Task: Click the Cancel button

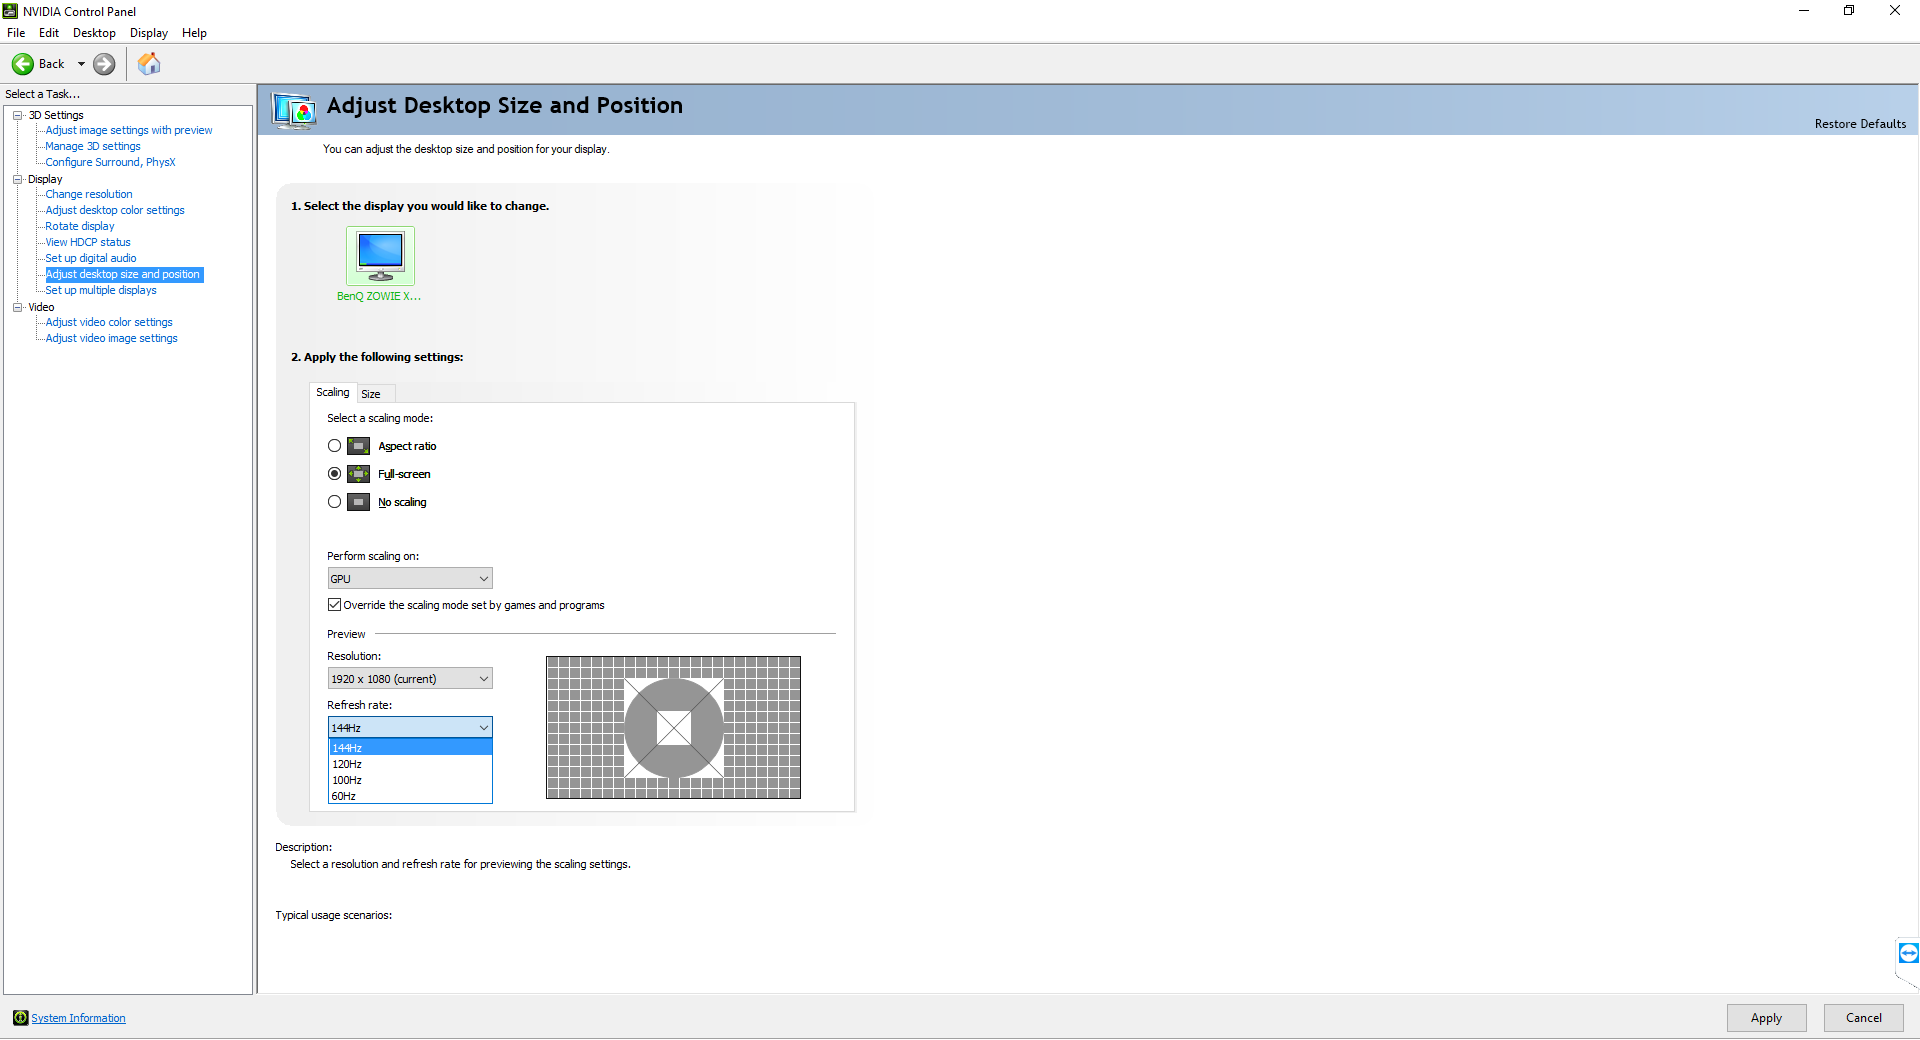Action: coord(1863,1018)
